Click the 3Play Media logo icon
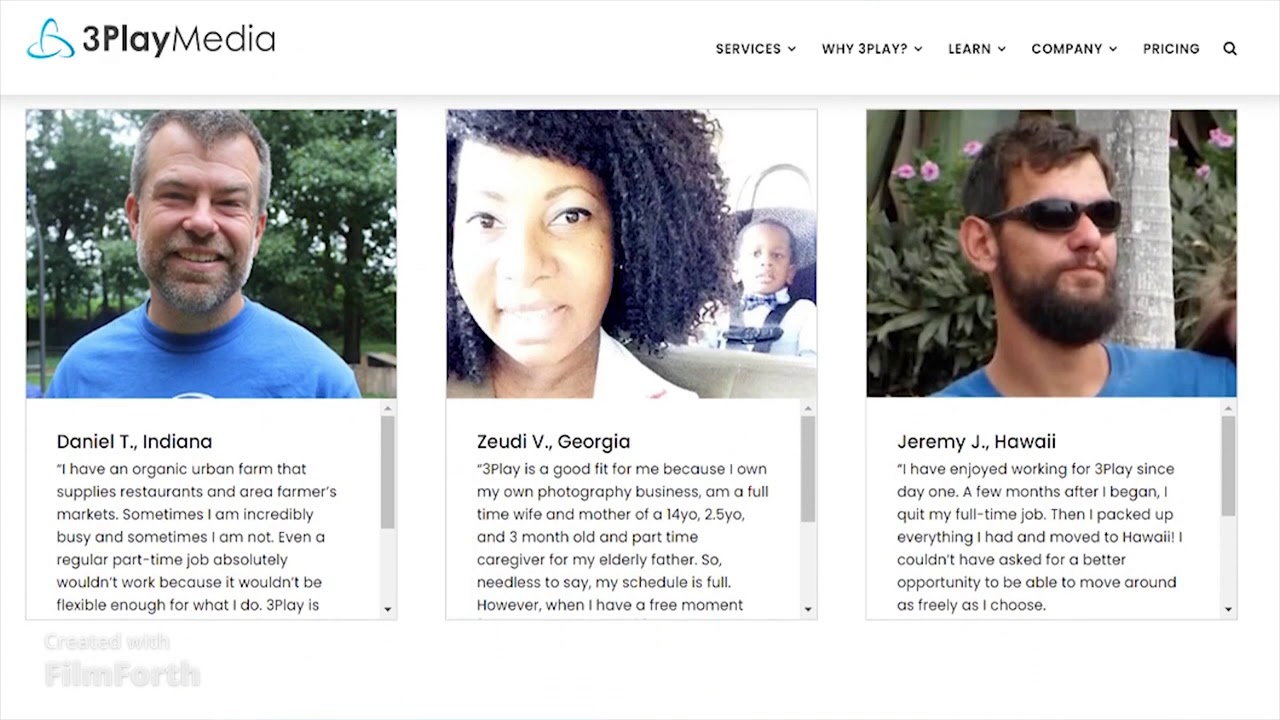Screen dimensions: 1280x720 (x=50, y=39)
